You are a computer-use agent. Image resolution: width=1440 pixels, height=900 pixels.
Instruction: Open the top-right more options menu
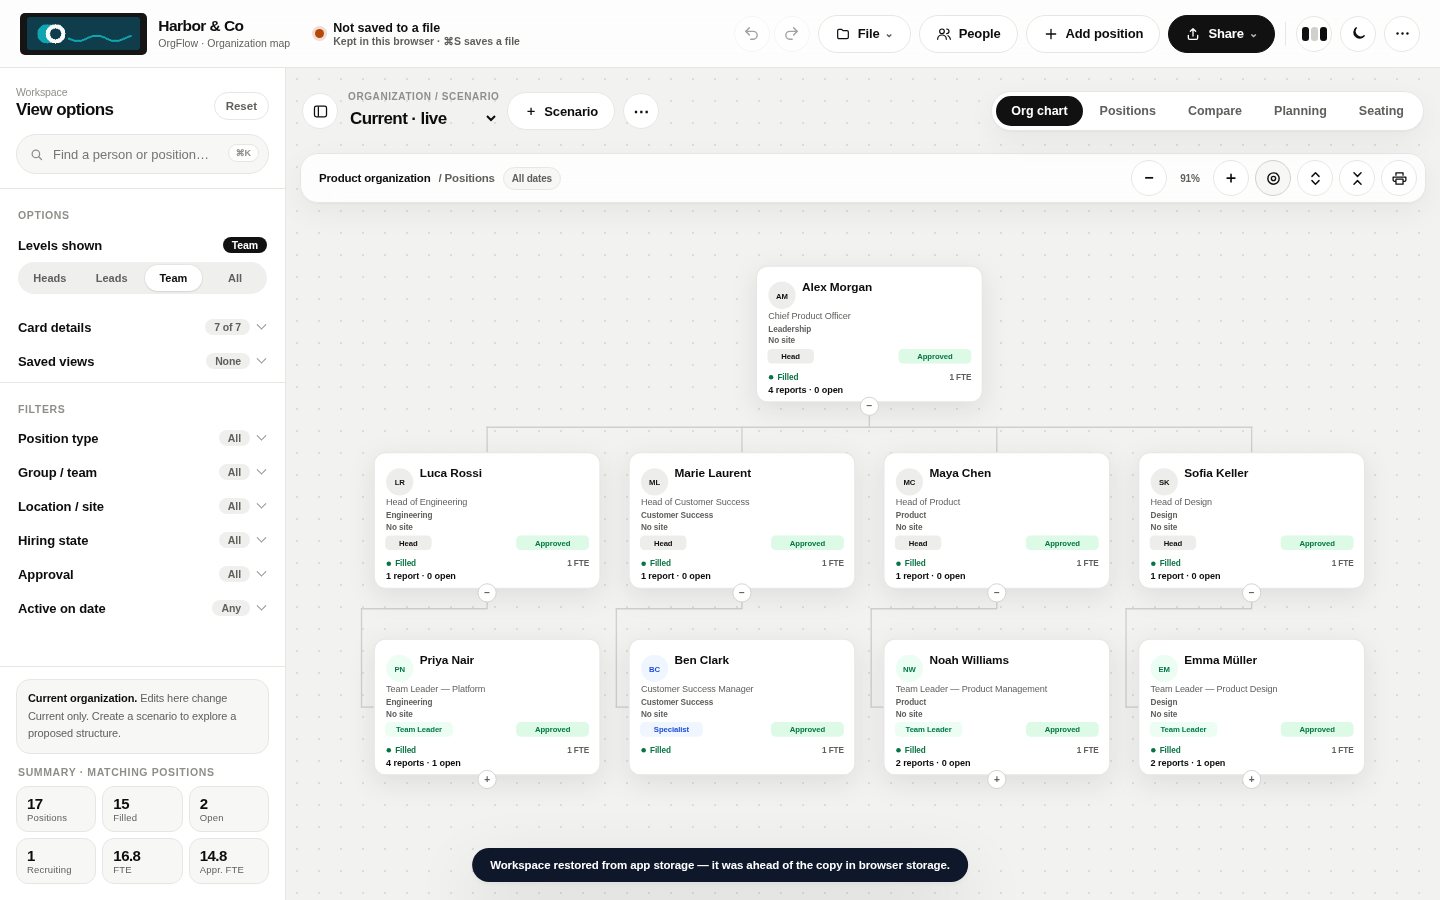pos(1402,34)
